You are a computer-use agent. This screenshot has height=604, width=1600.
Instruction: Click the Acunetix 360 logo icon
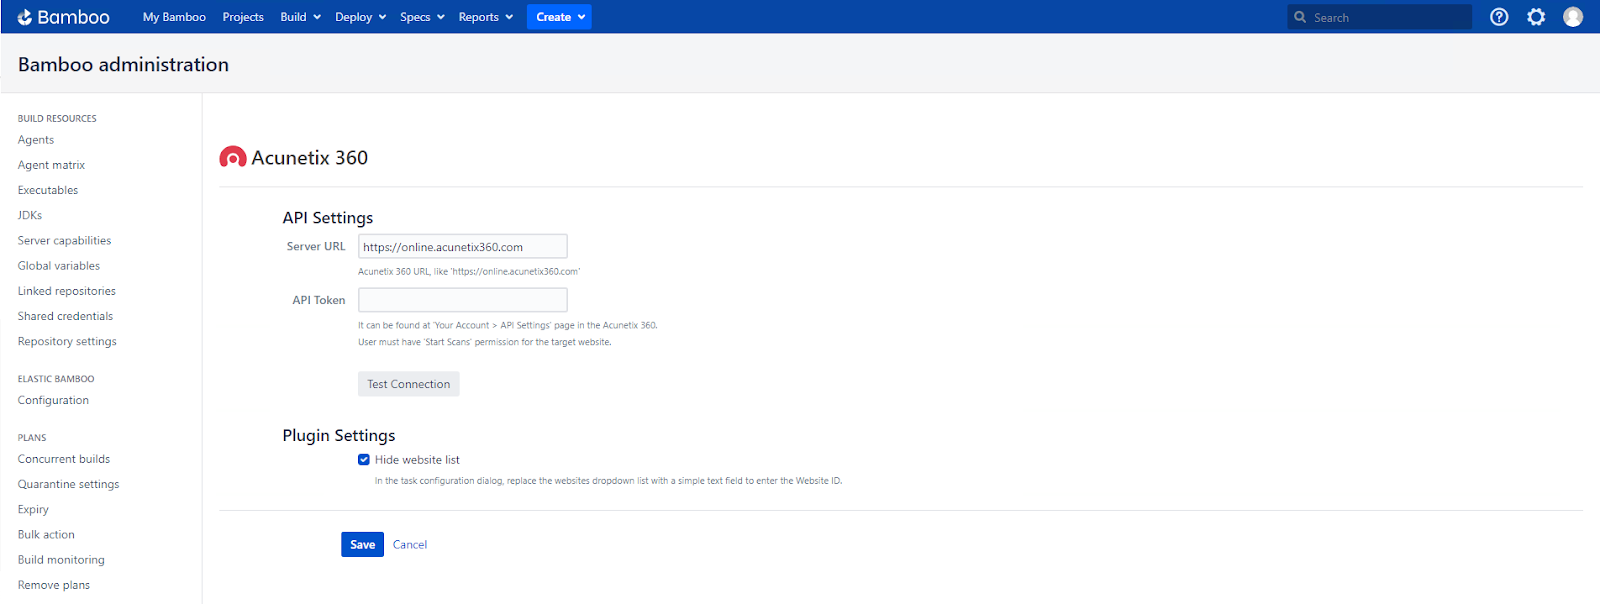233,157
